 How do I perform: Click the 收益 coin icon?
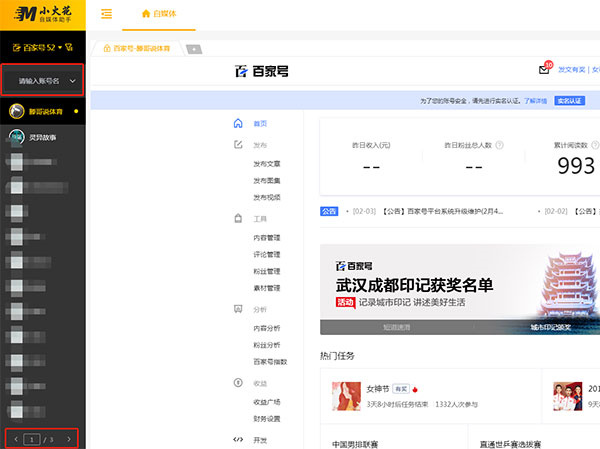[x=238, y=382]
